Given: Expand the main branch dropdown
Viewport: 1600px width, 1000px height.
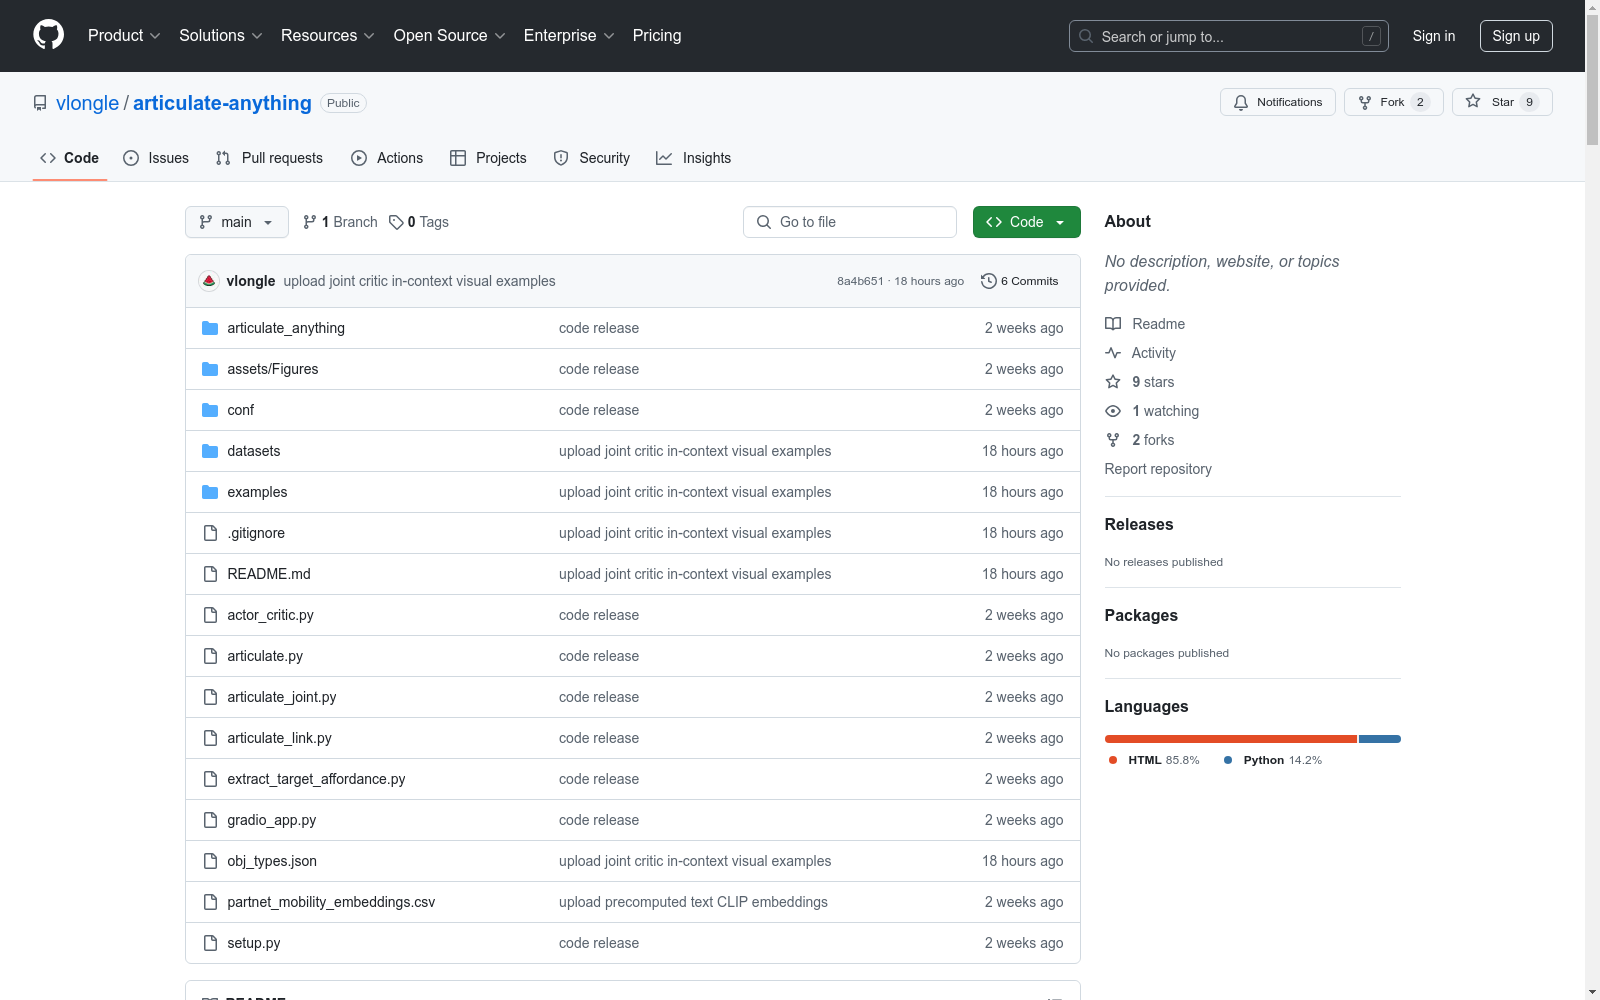Looking at the screenshot, I should pos(236,222).
